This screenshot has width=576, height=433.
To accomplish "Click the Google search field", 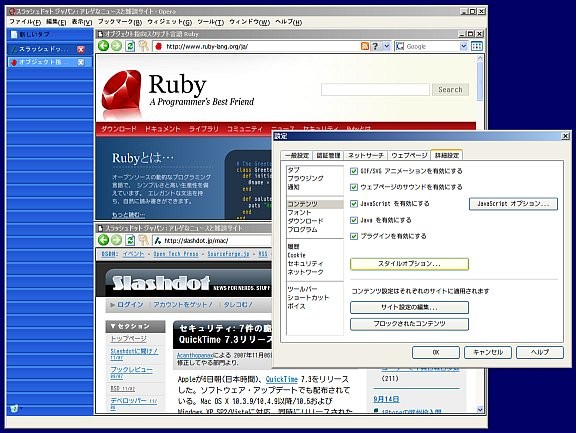I will pos(432,46).
